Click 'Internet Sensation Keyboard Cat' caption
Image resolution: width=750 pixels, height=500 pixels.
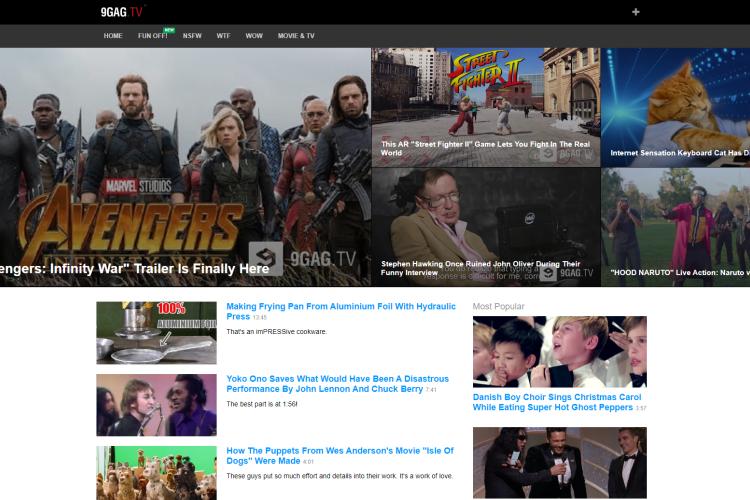point(680,153)
